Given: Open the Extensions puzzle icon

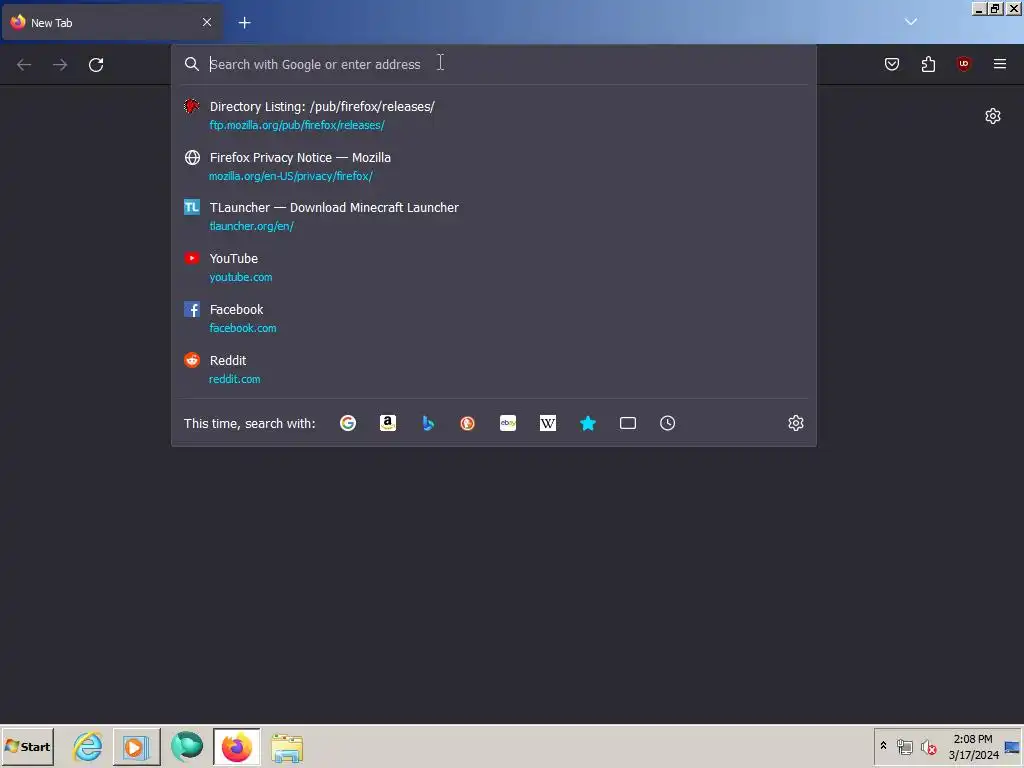Looking at the screenshot, I should [x=928, y=64].
